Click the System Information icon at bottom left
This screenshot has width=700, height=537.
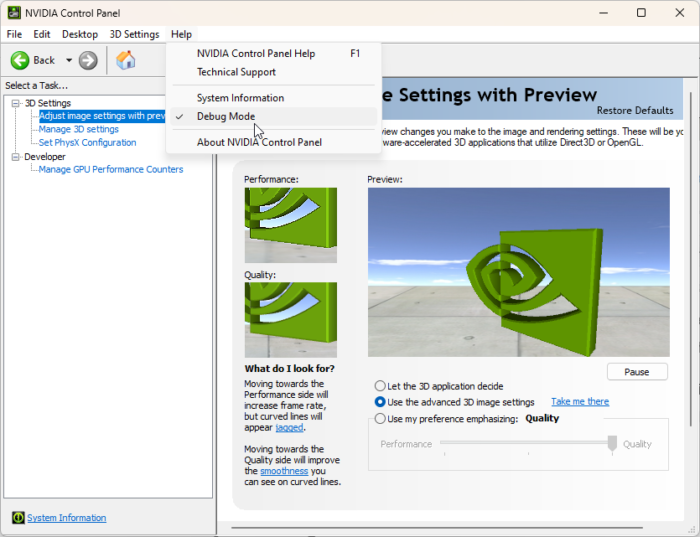(x=18, y=517)
